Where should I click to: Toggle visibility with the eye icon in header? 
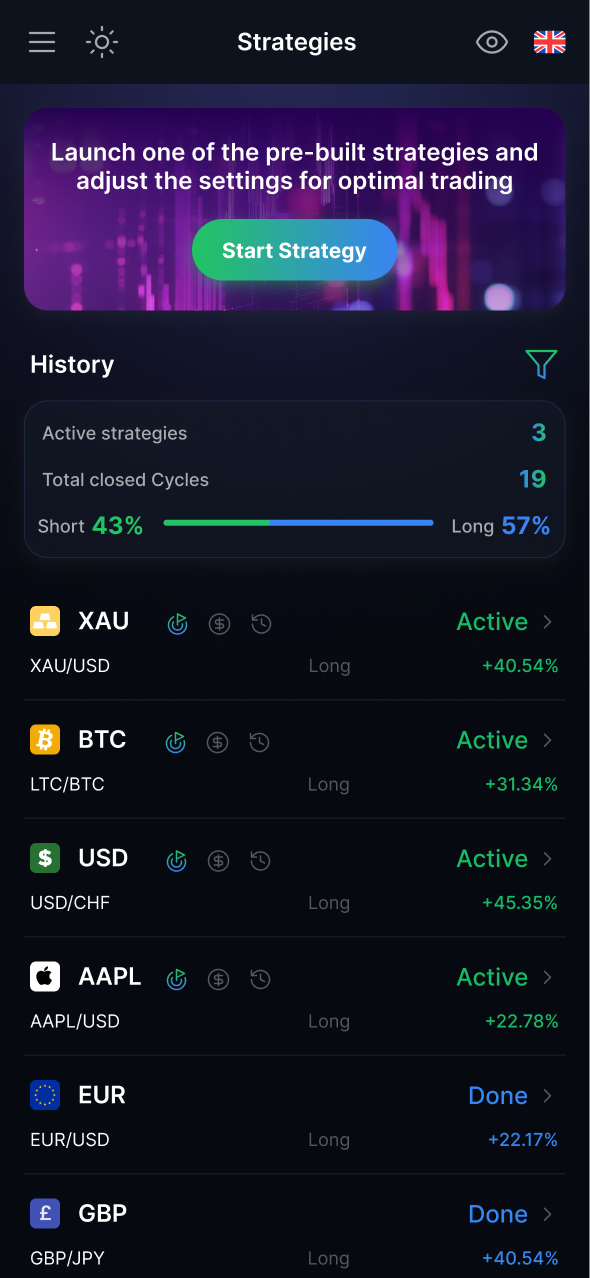[x=492, y=42]
